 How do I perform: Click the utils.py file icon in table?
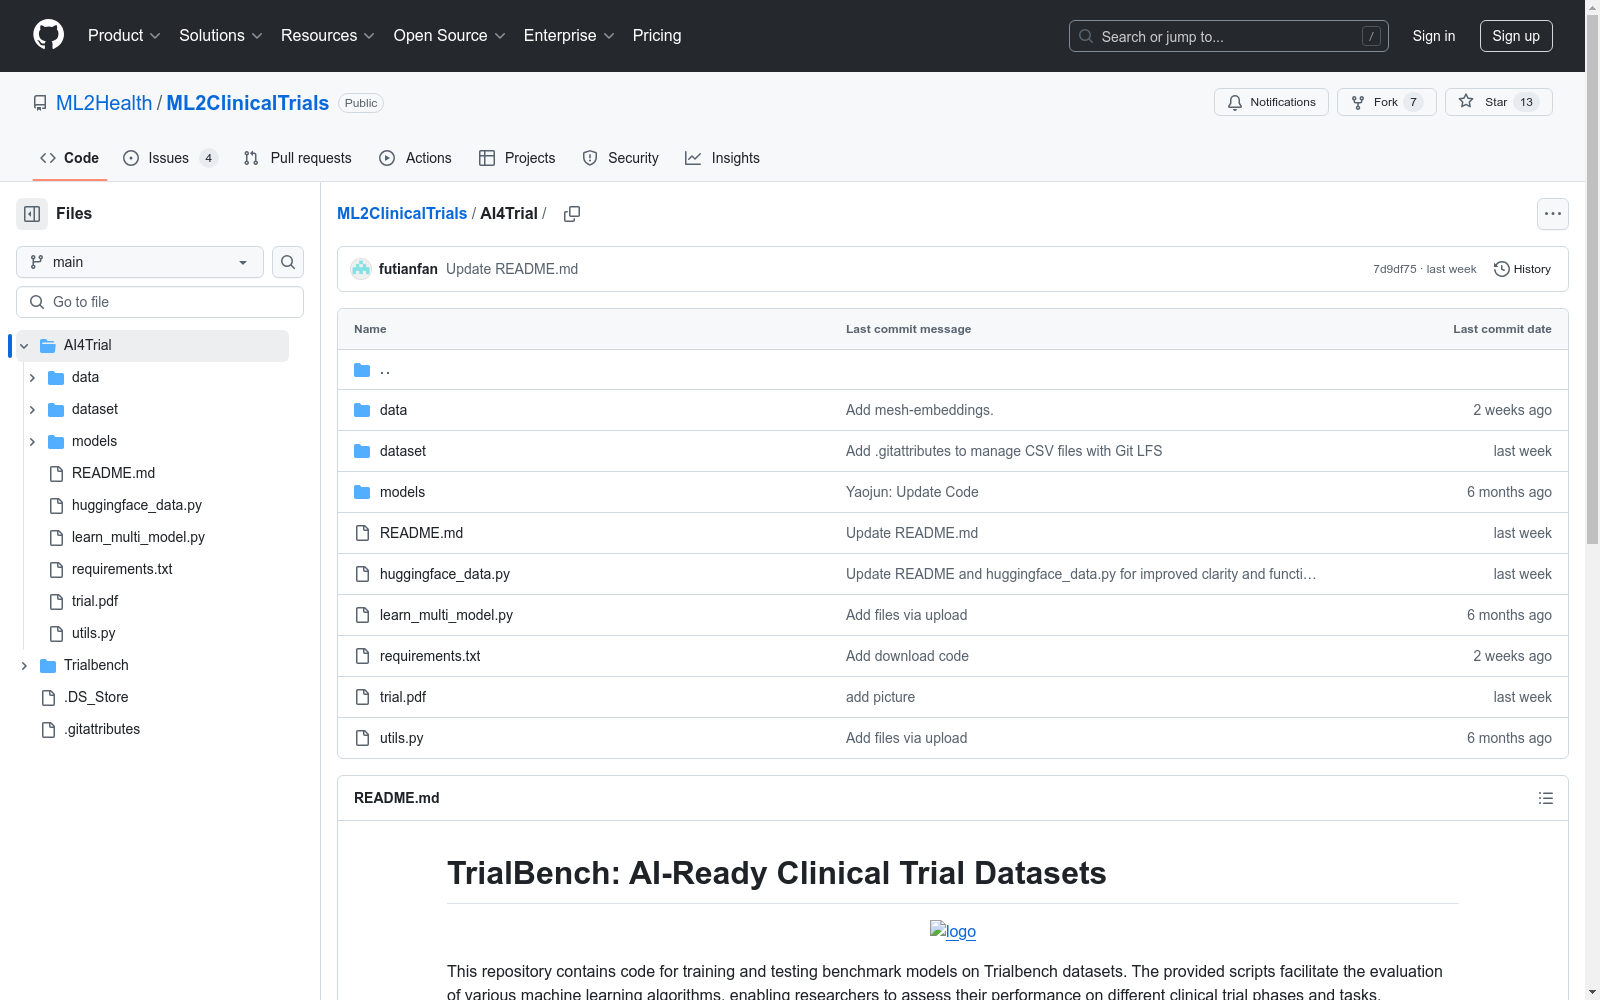click(362, 738)
